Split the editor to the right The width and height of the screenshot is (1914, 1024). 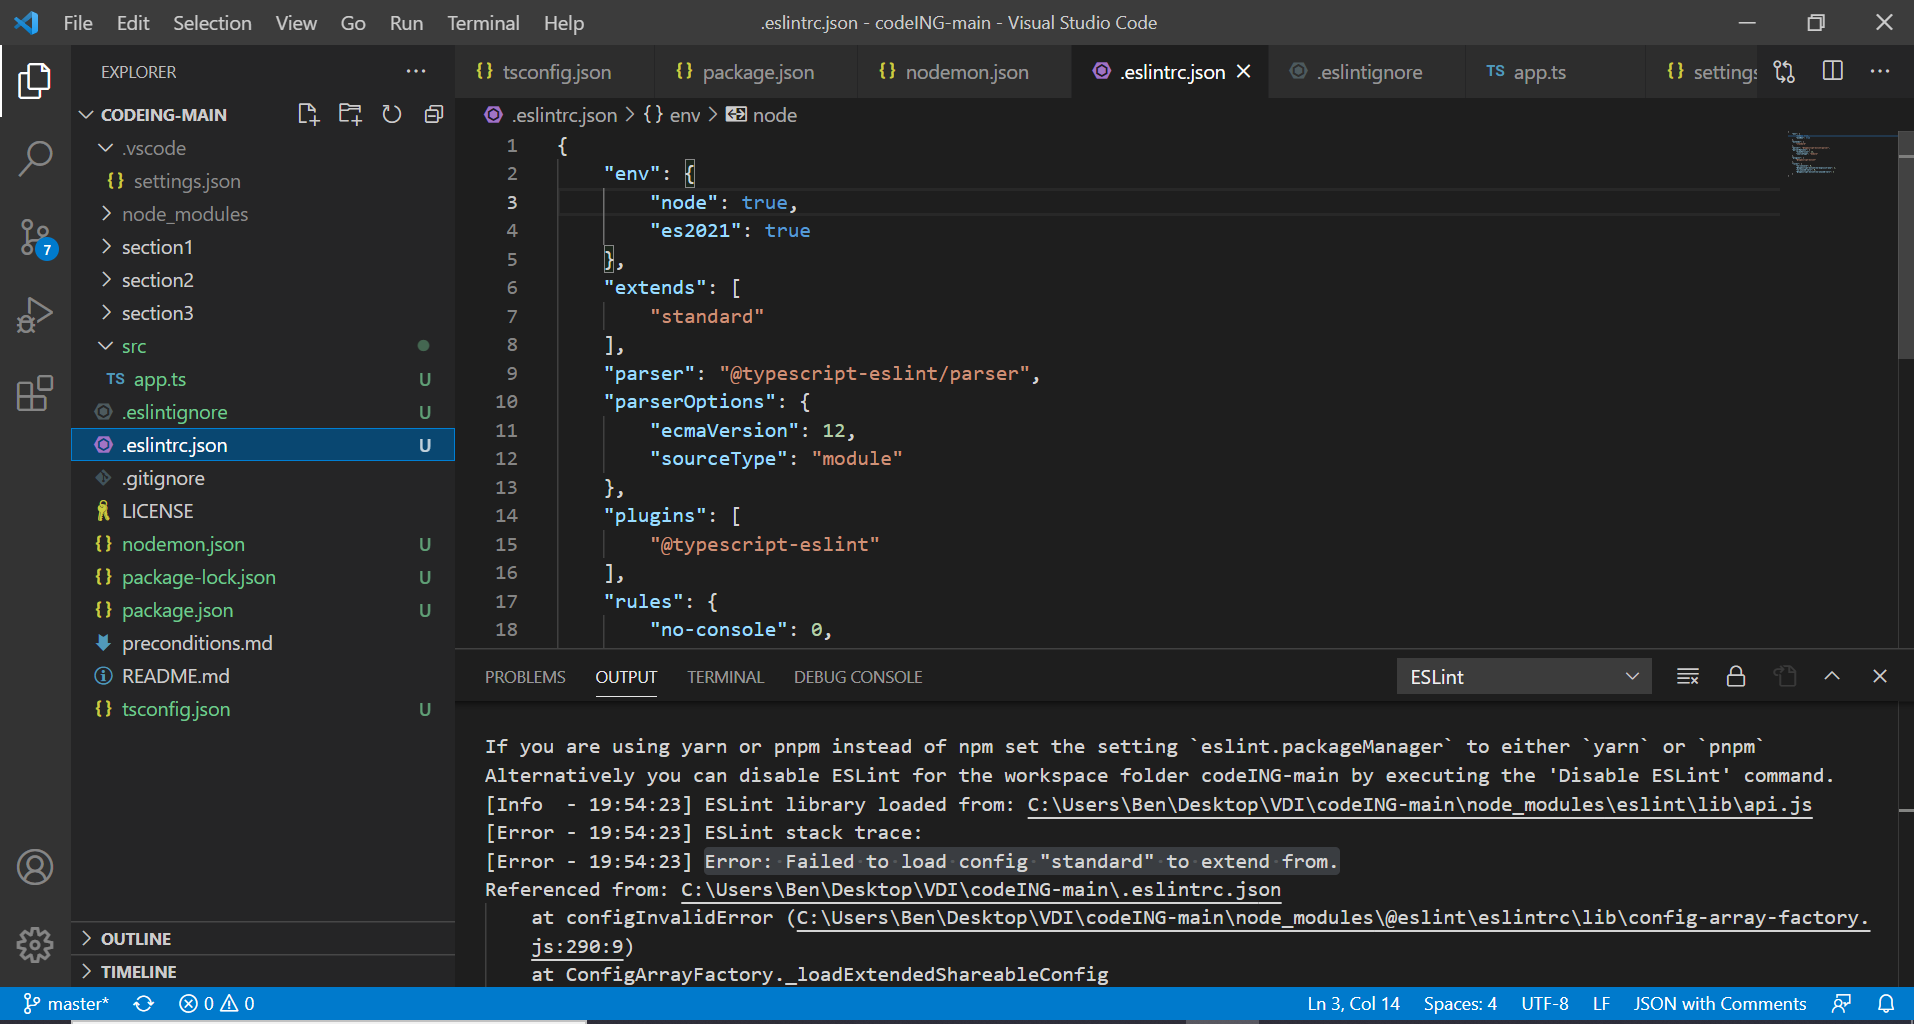tap(1832, 71)
